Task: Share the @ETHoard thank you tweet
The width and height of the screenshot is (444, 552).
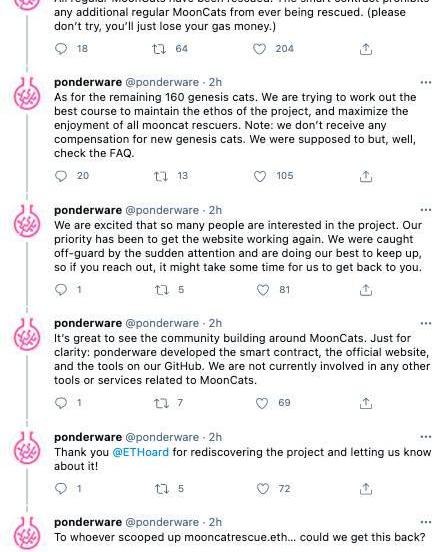Action: (366, 489)
